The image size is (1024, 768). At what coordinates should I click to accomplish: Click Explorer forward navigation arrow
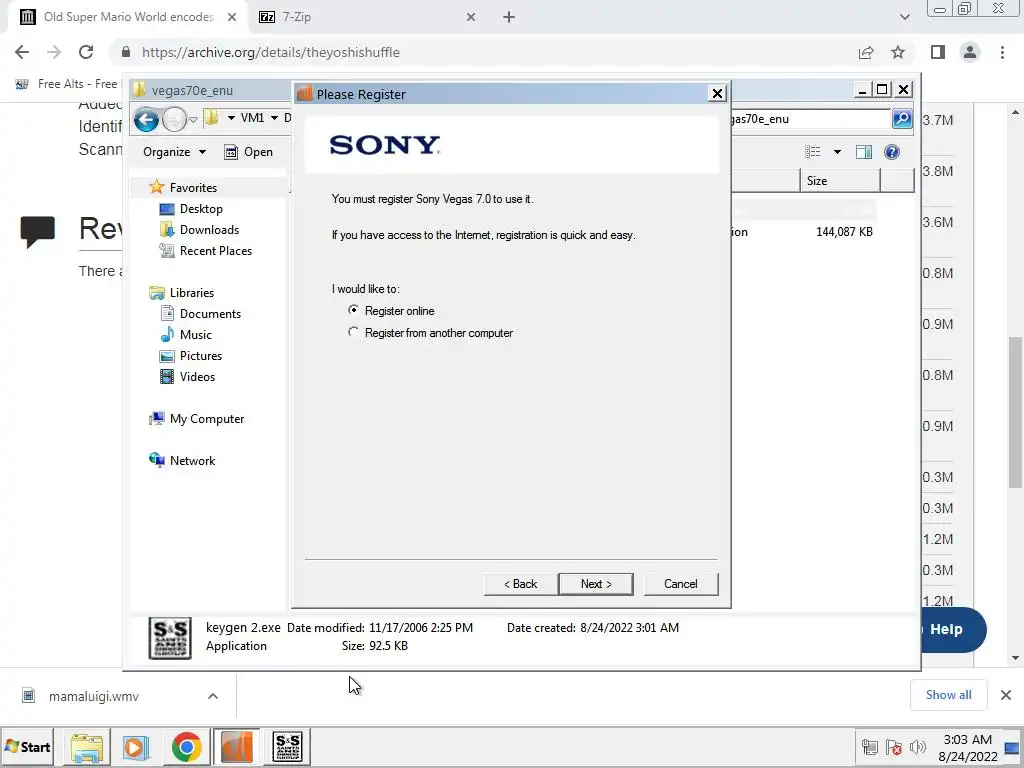click(174, 120)
